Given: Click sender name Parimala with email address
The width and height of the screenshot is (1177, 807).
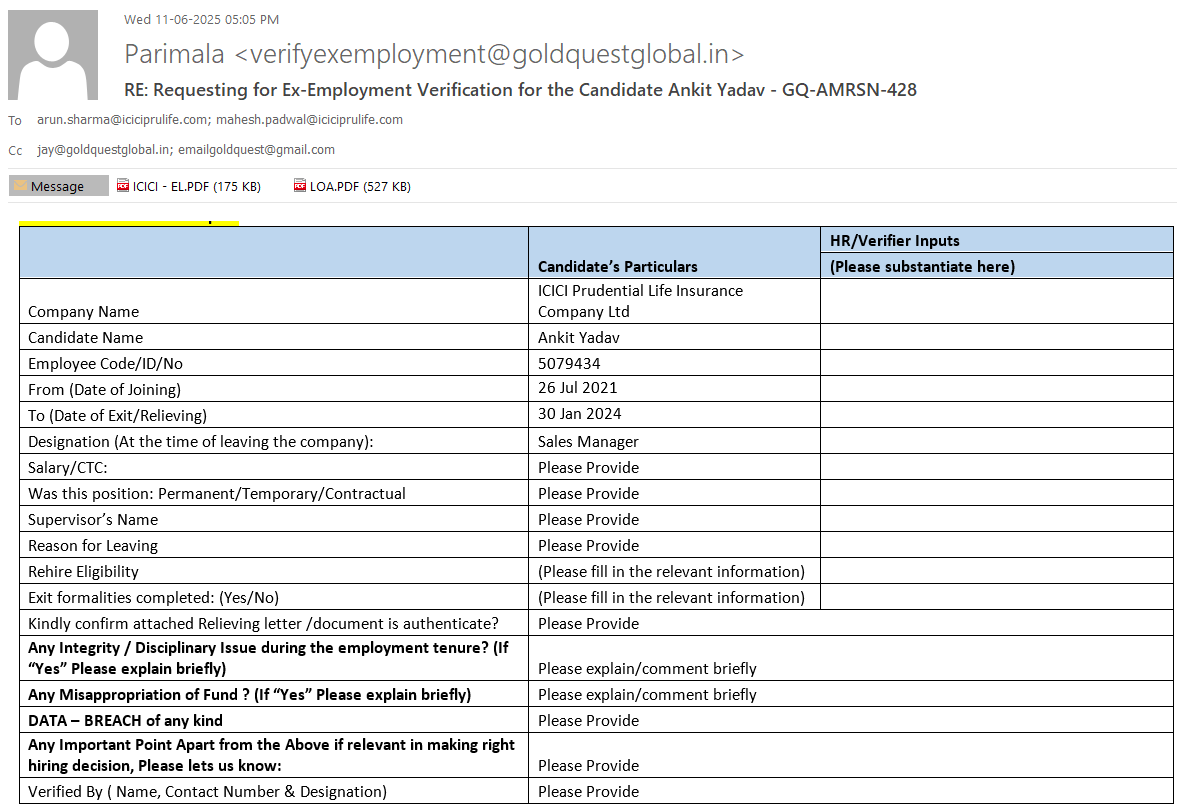Looking at the screenshot, I should tap(434, 54).
